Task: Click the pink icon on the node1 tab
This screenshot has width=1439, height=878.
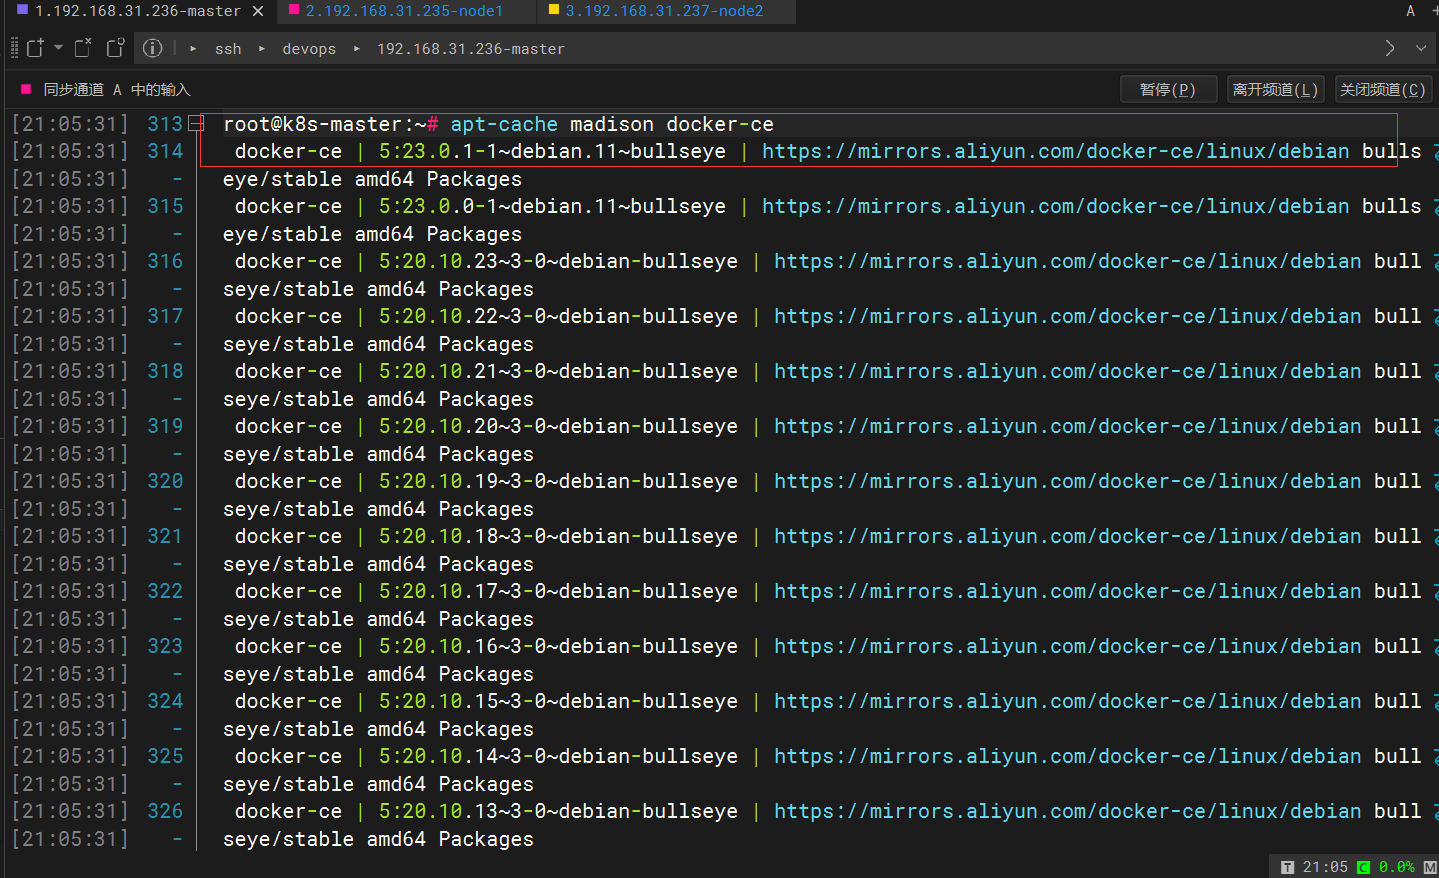Action: (294, 9)
